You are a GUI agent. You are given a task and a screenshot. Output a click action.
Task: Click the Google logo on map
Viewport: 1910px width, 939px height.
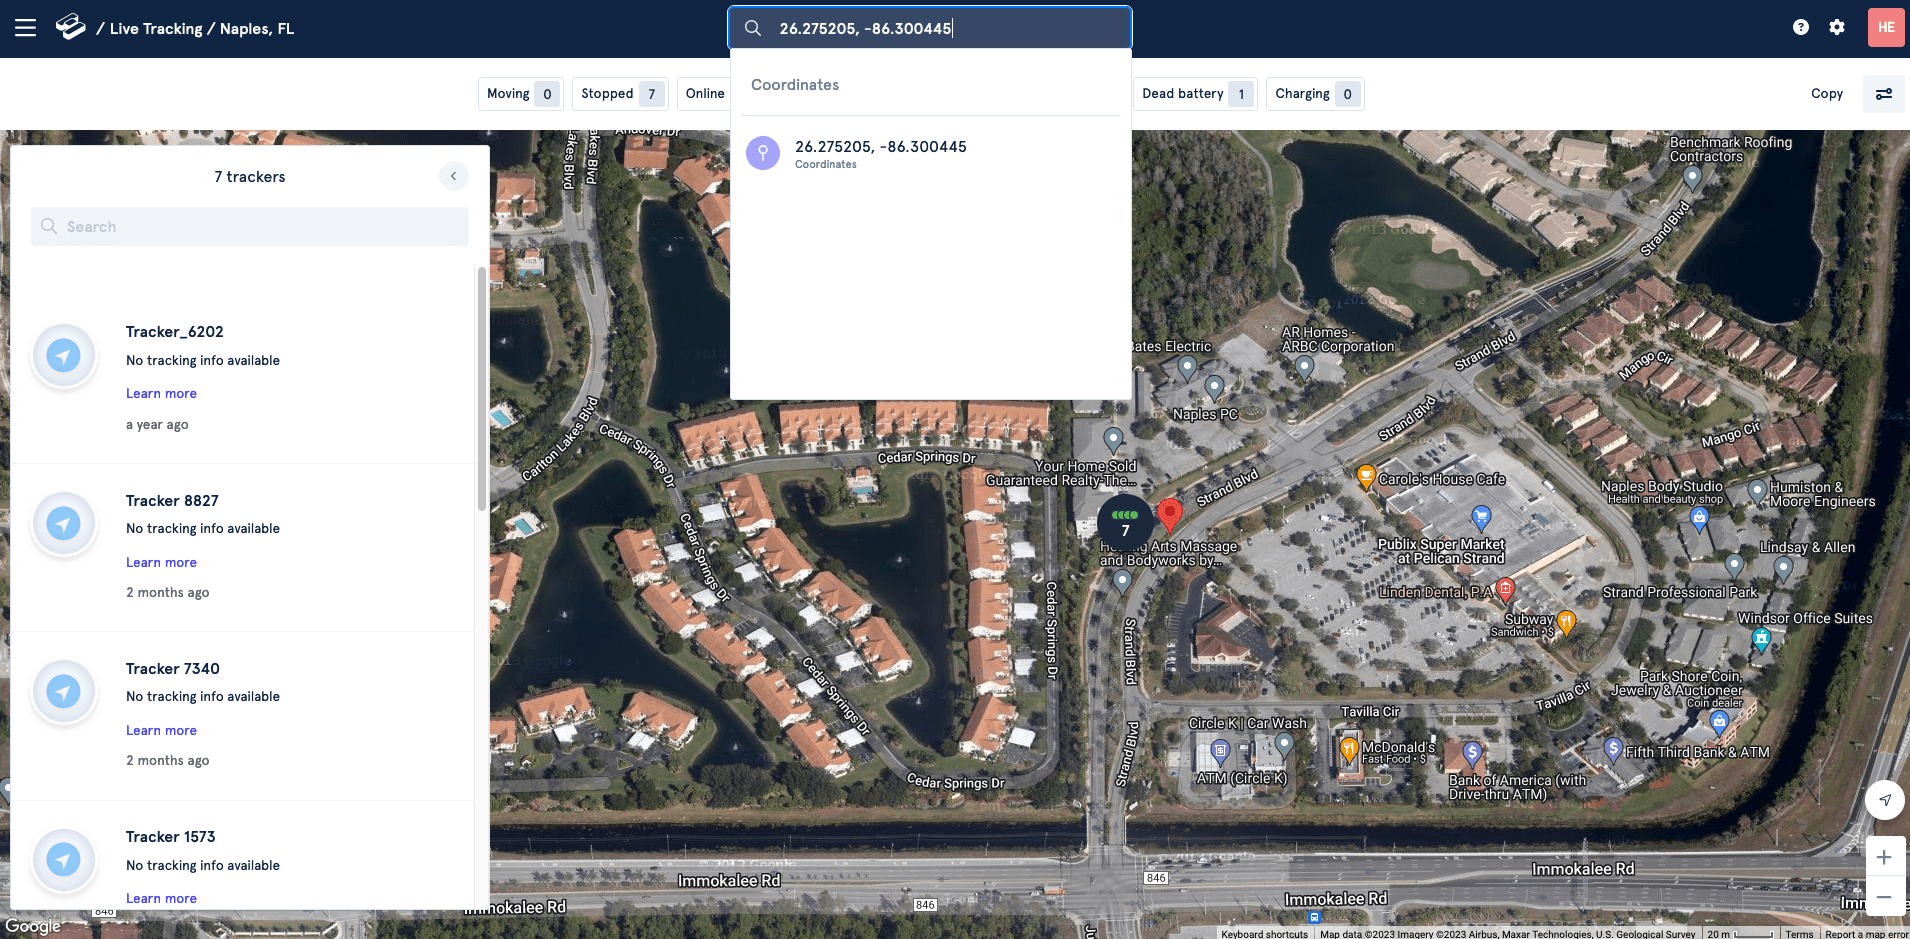coord(33,926)
